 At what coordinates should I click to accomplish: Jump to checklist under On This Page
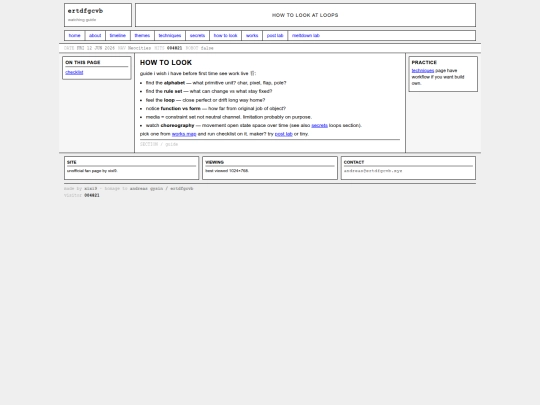[74, 72]
